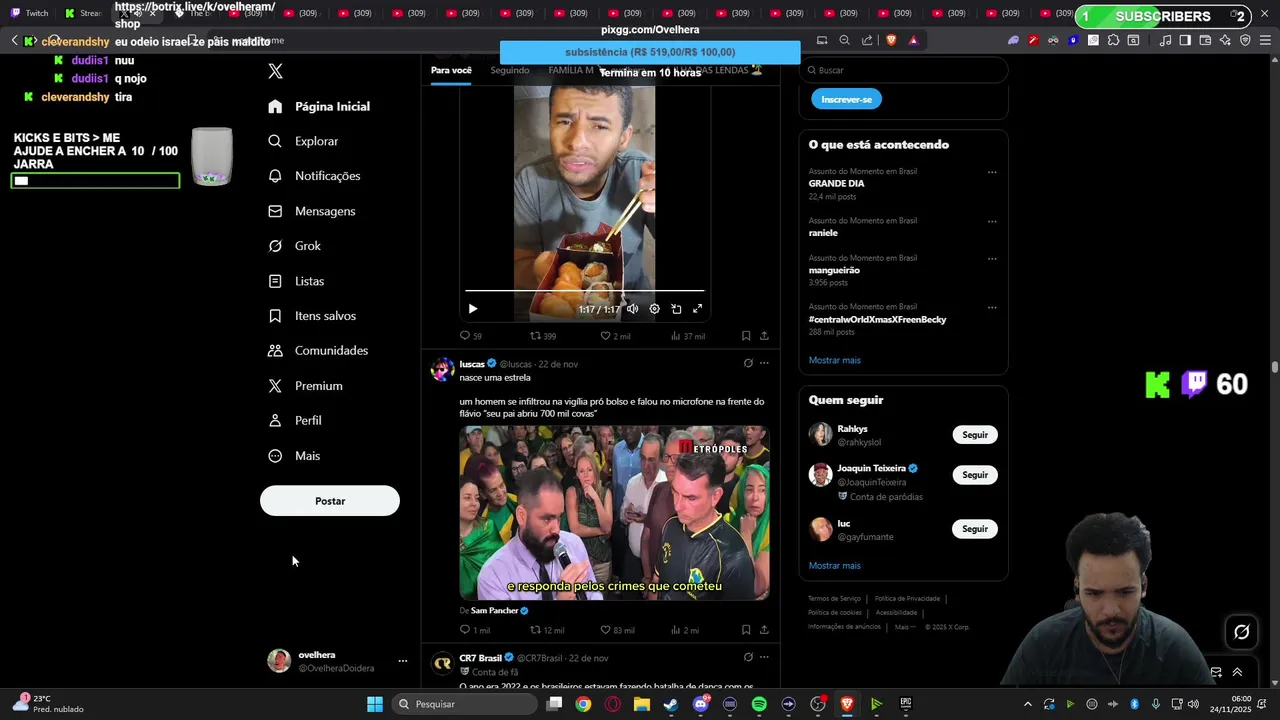Follow Rahkys with Seguir button
The width and height of the screenshot is (1280, 720).
(975, 435)
